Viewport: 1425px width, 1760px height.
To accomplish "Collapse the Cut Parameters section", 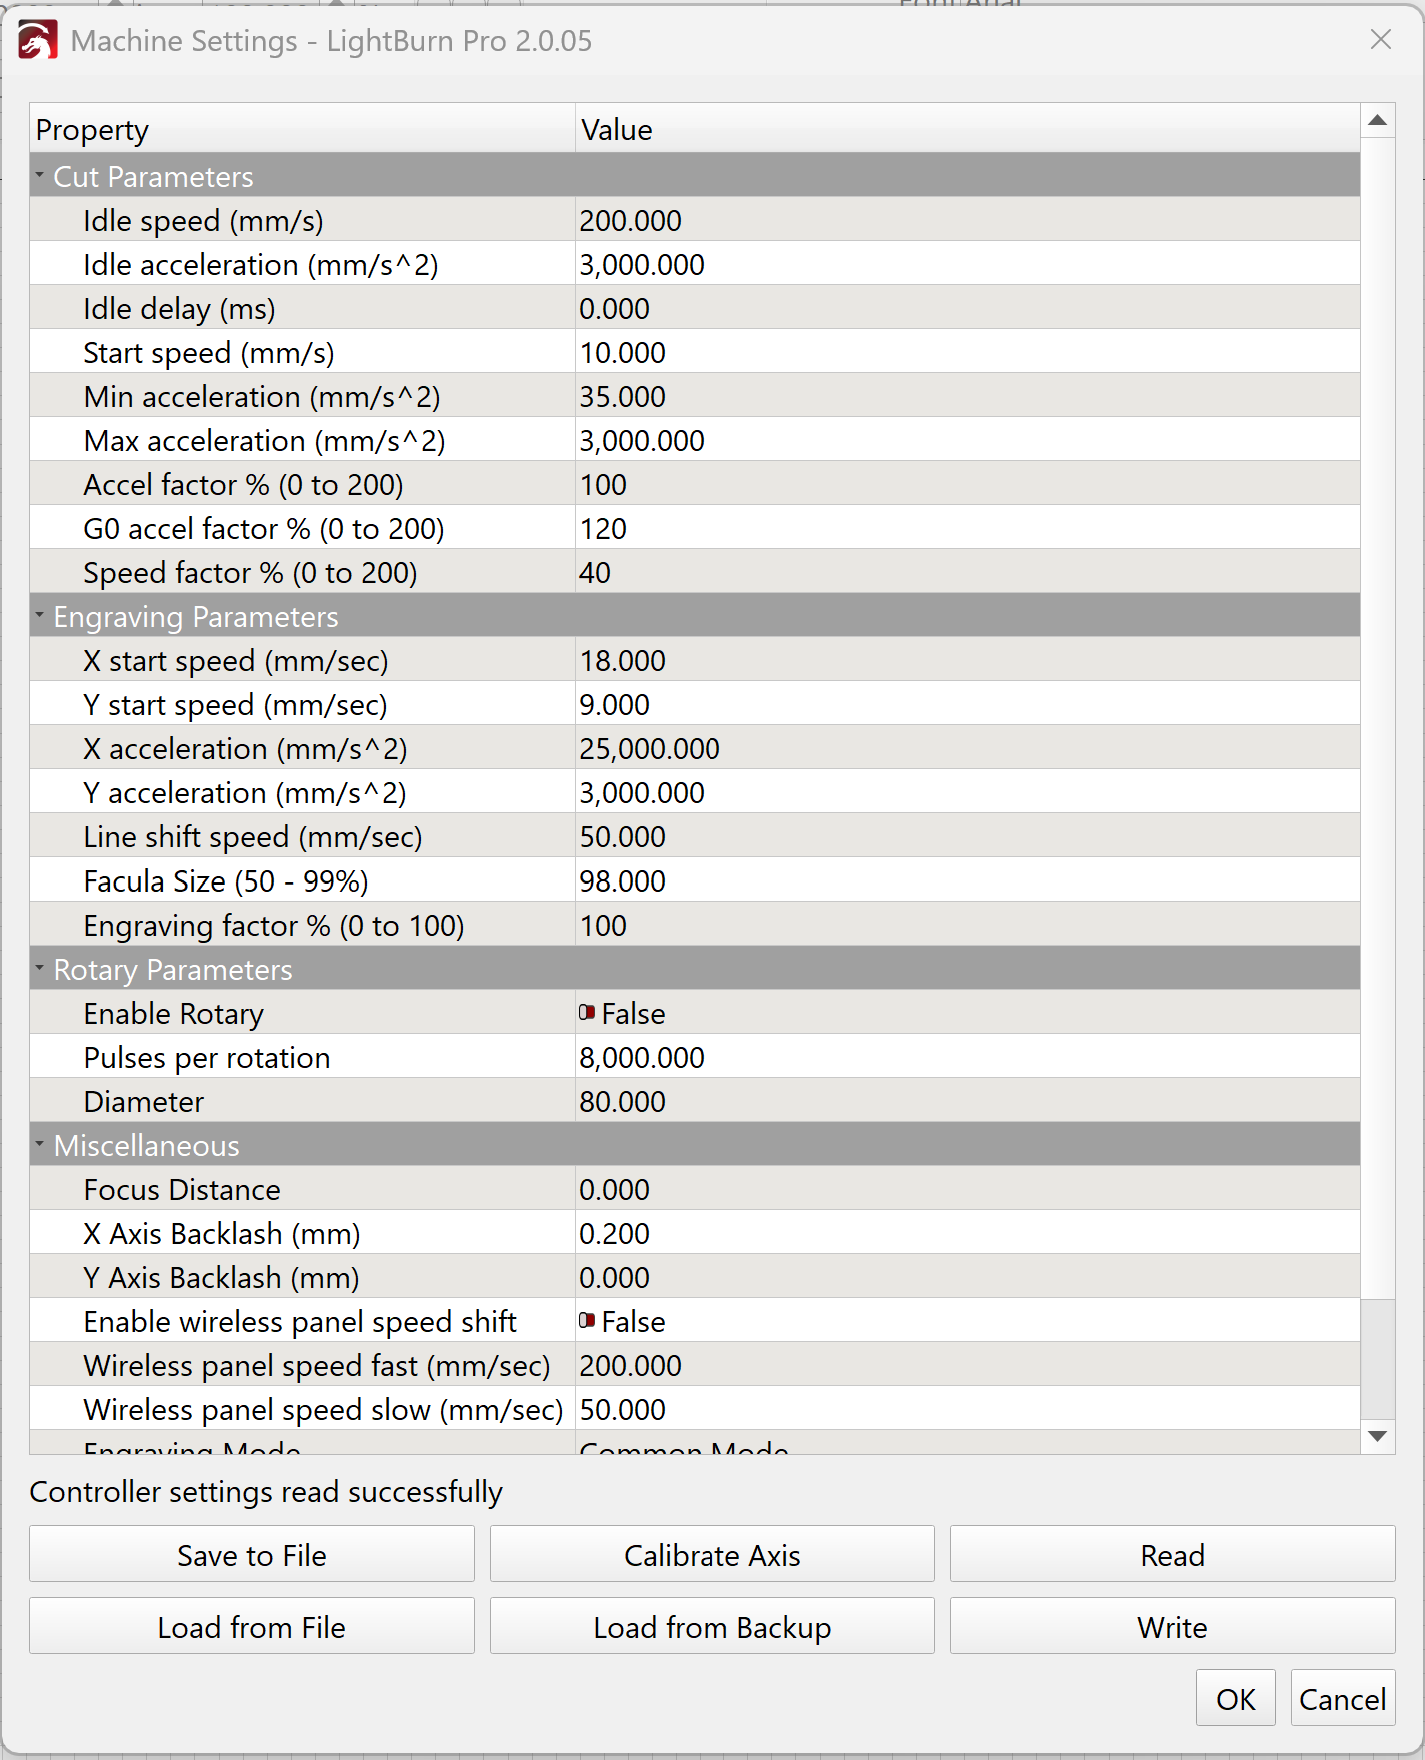I will pos(40,176).
